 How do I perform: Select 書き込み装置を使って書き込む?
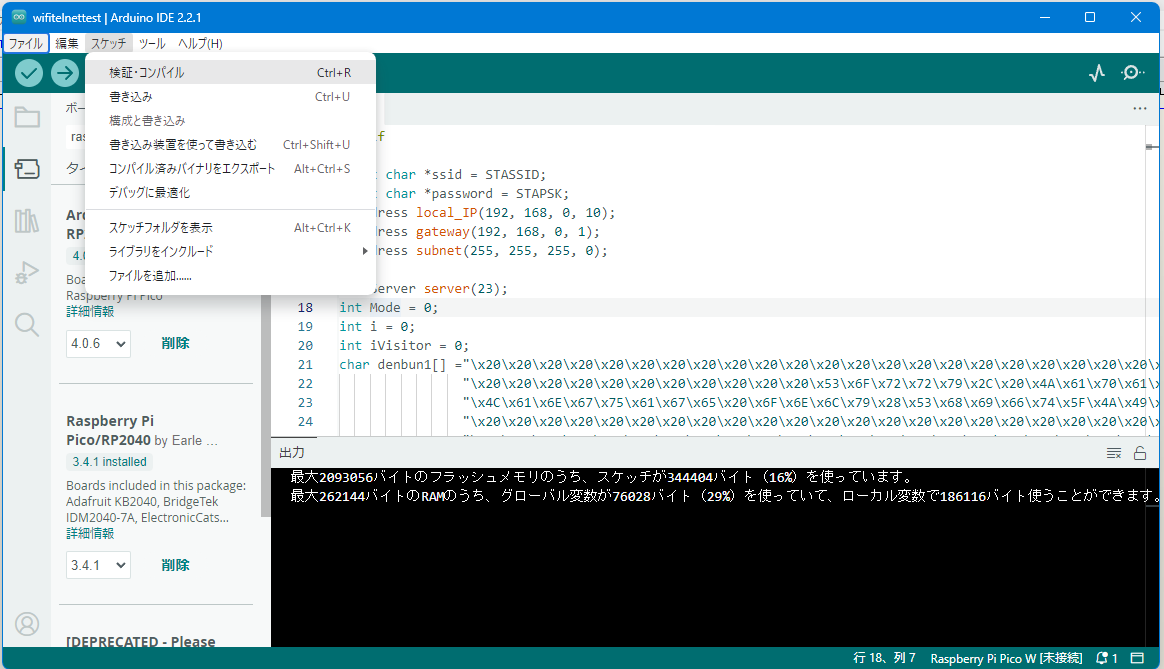click(x=230, y=145)
